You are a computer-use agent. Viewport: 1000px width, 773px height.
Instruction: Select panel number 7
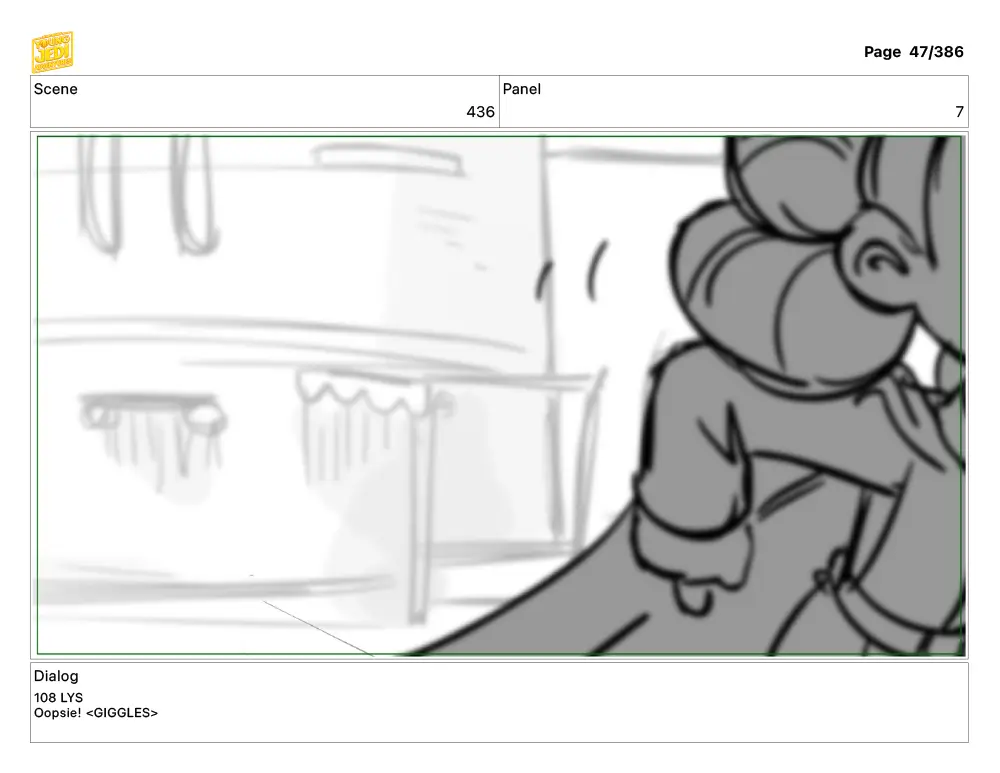coord(959,112)
